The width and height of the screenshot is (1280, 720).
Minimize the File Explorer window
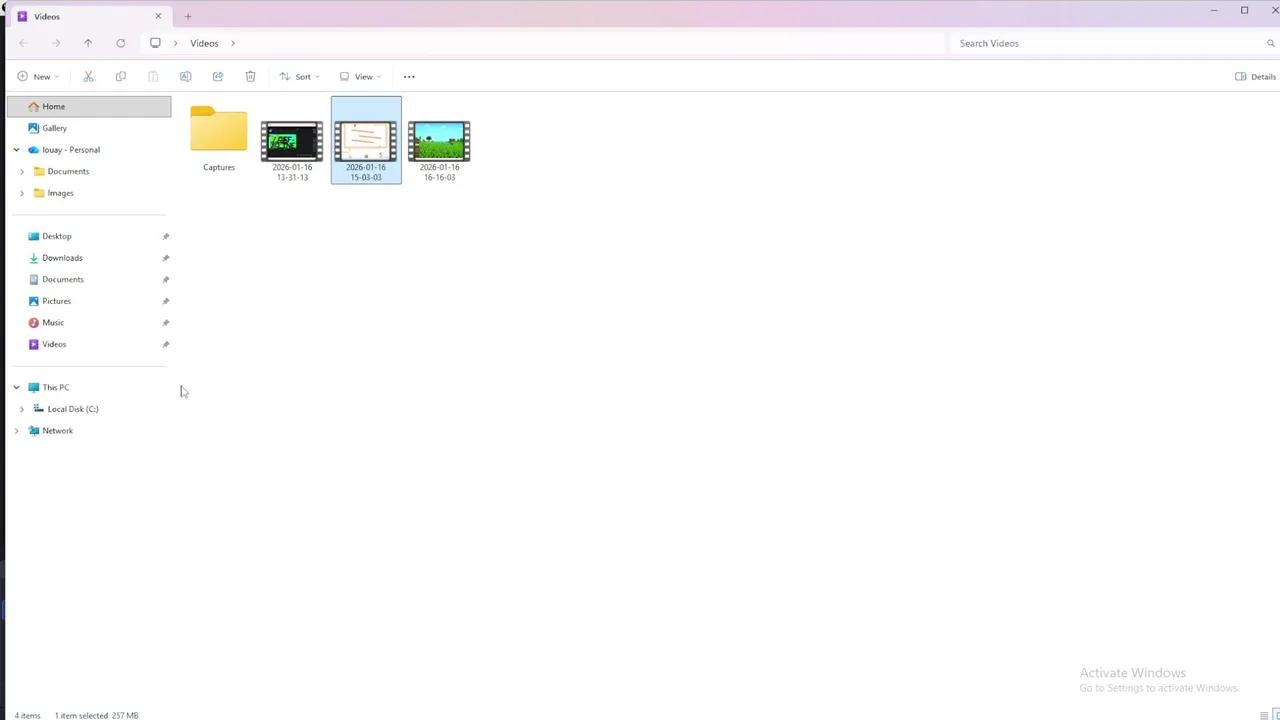coord(1214,10)
